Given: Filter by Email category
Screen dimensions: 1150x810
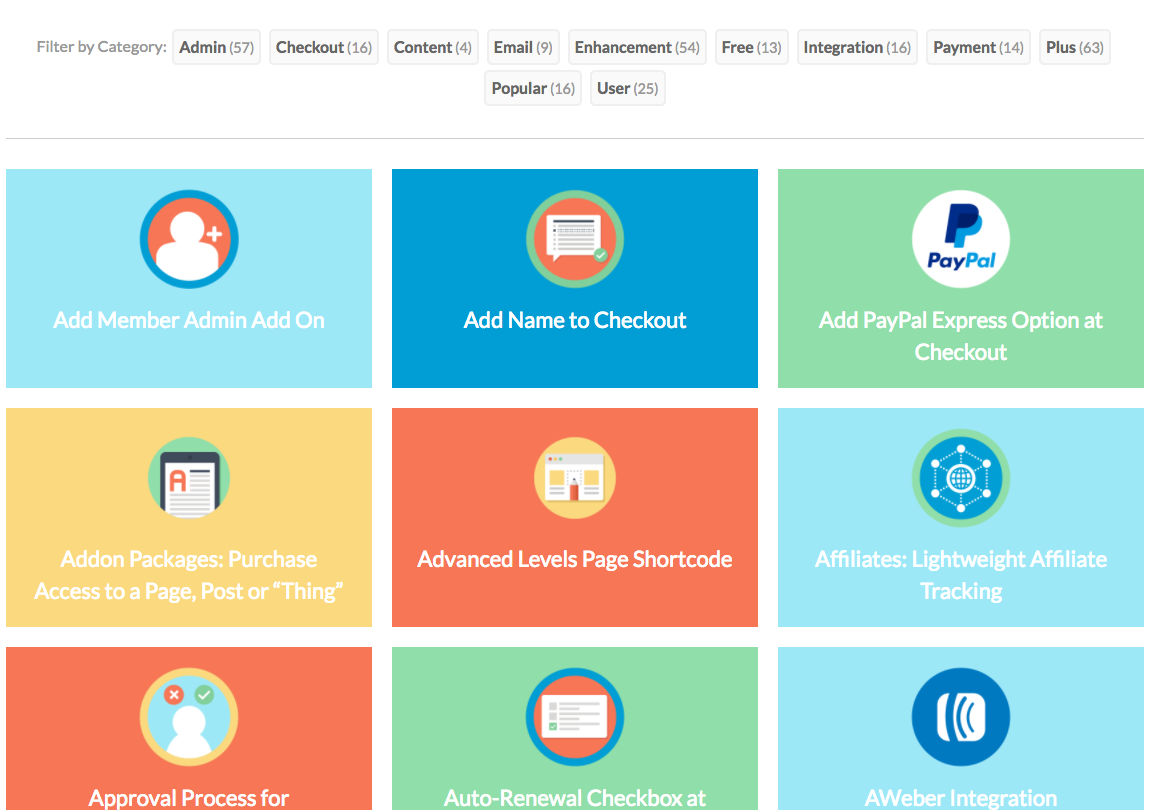Looking at the screenshot, I should 523,47.
